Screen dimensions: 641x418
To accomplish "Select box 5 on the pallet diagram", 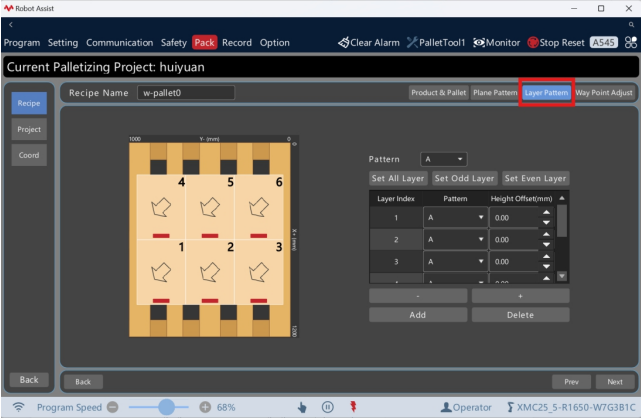I will 210,207.
